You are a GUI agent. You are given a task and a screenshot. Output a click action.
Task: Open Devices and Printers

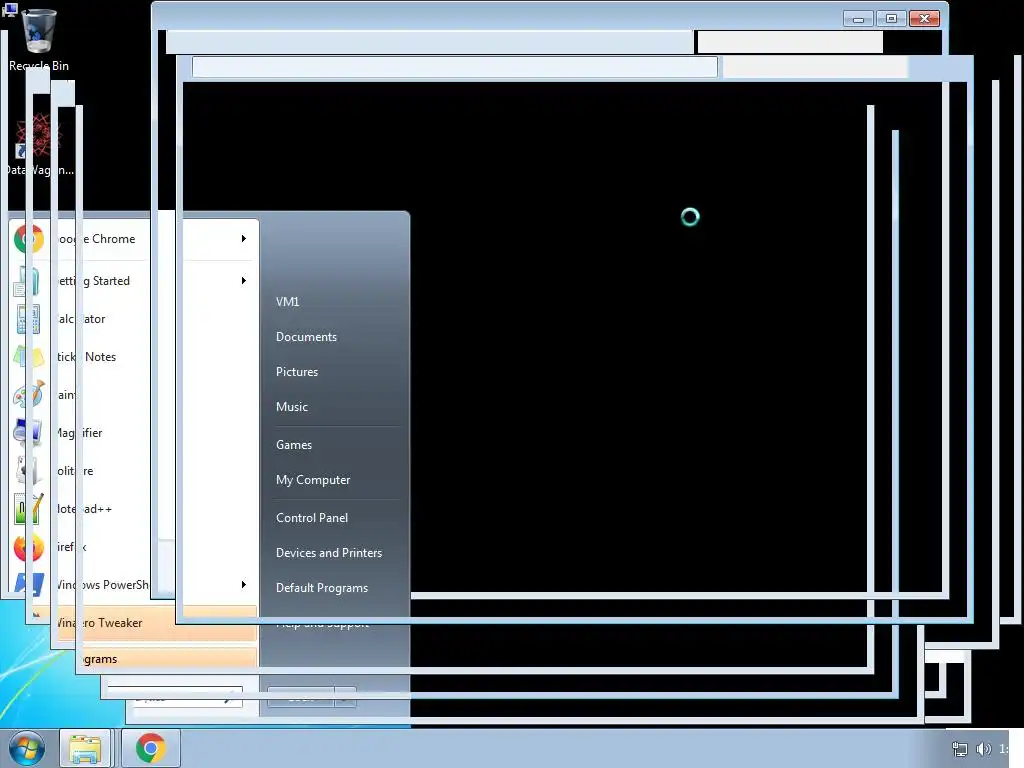(329, 553)
